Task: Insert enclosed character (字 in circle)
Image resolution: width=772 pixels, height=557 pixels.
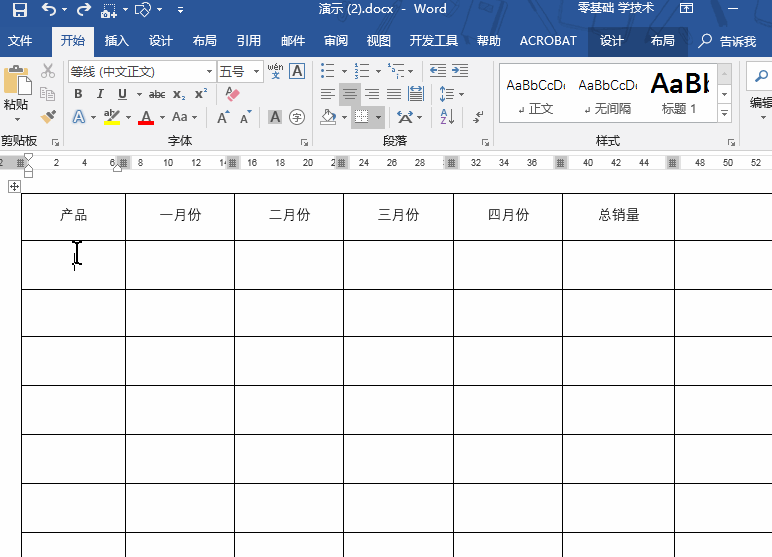Action: 296,117
